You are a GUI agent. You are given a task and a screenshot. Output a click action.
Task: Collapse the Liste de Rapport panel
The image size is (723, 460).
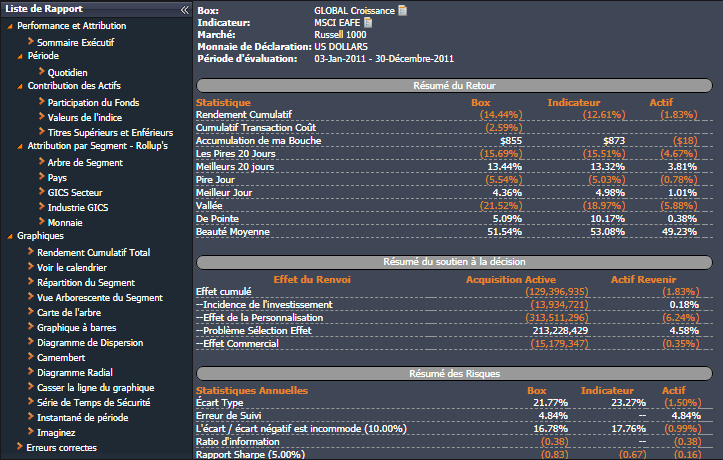tap(184, 9)
